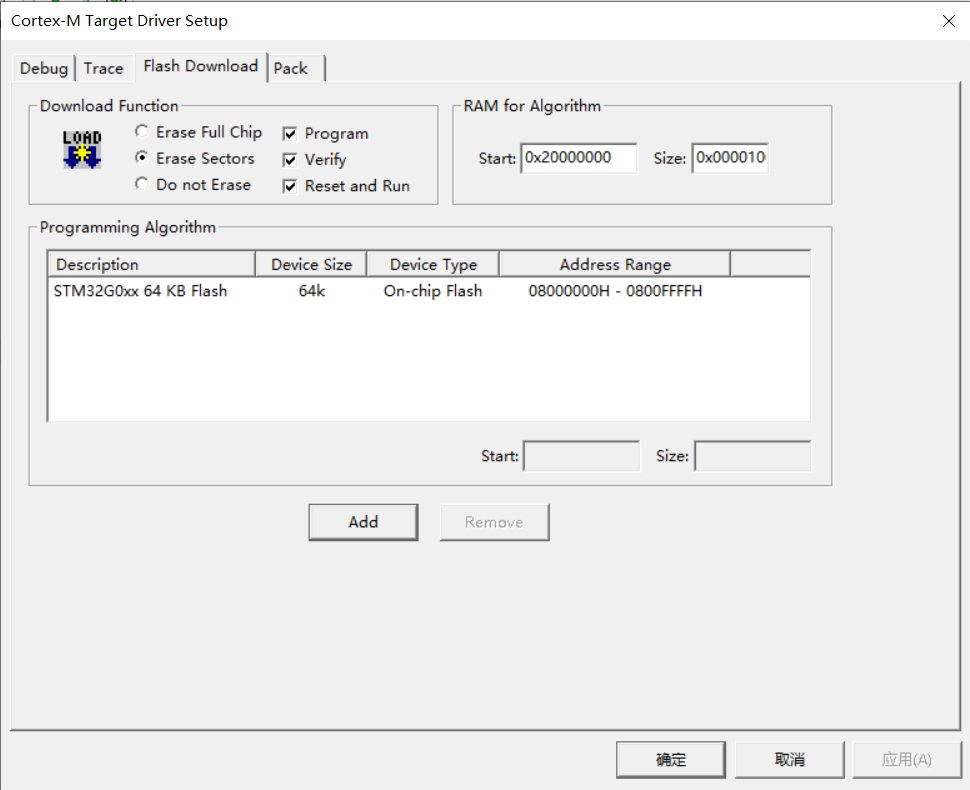Image resolution: width=970 pixels, height=790 pixels.
Task: Uncheck the Verify checkbox
Action: 290,159
